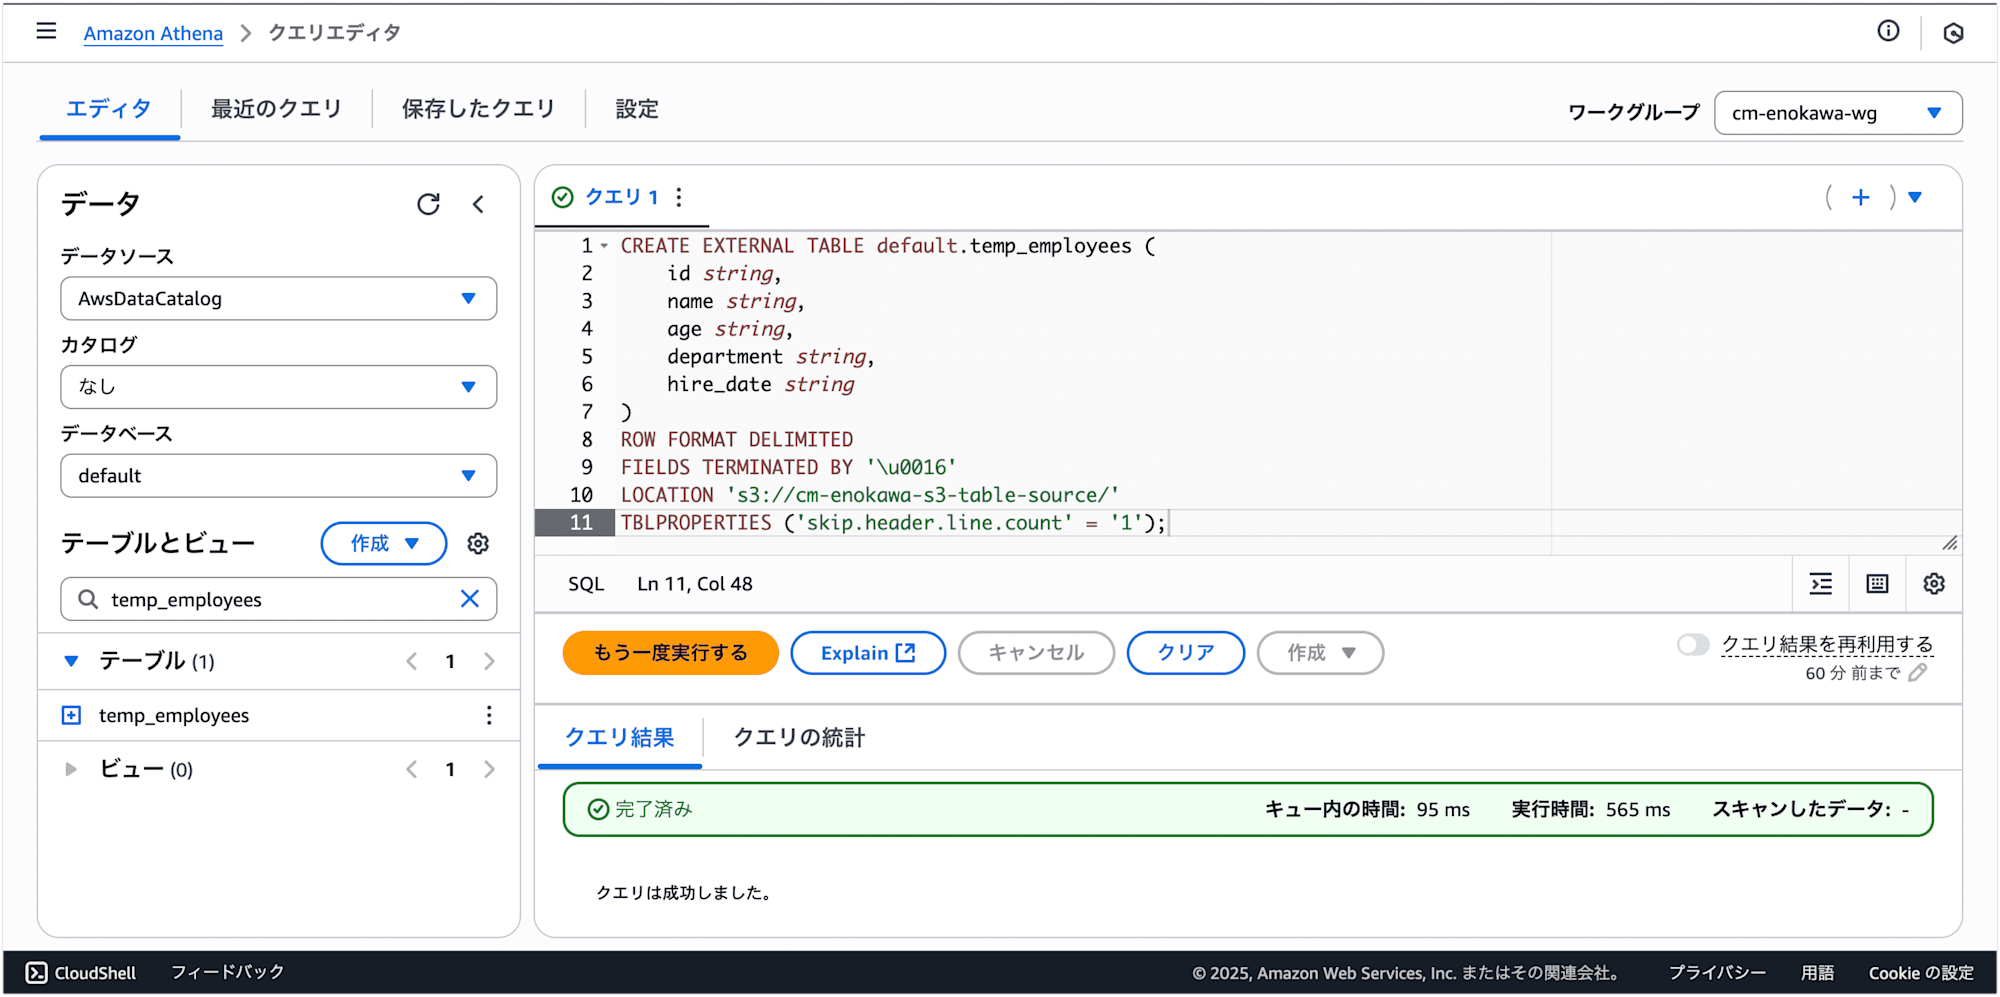Open the 用語 footer link
The image size is (2000, 997).
(1817, 972)
